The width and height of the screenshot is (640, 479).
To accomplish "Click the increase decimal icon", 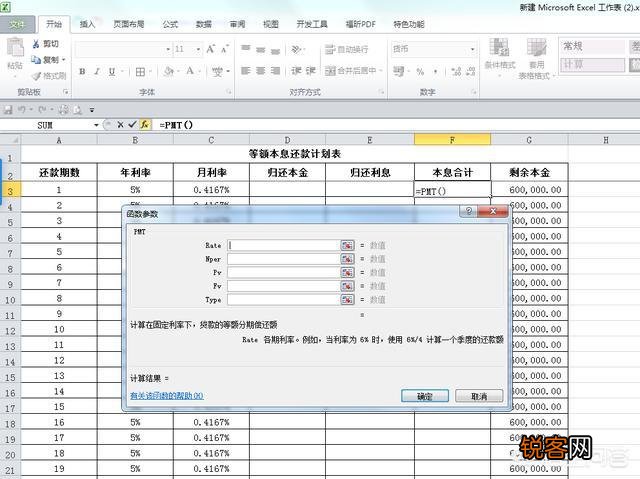I will coord(456,72).
